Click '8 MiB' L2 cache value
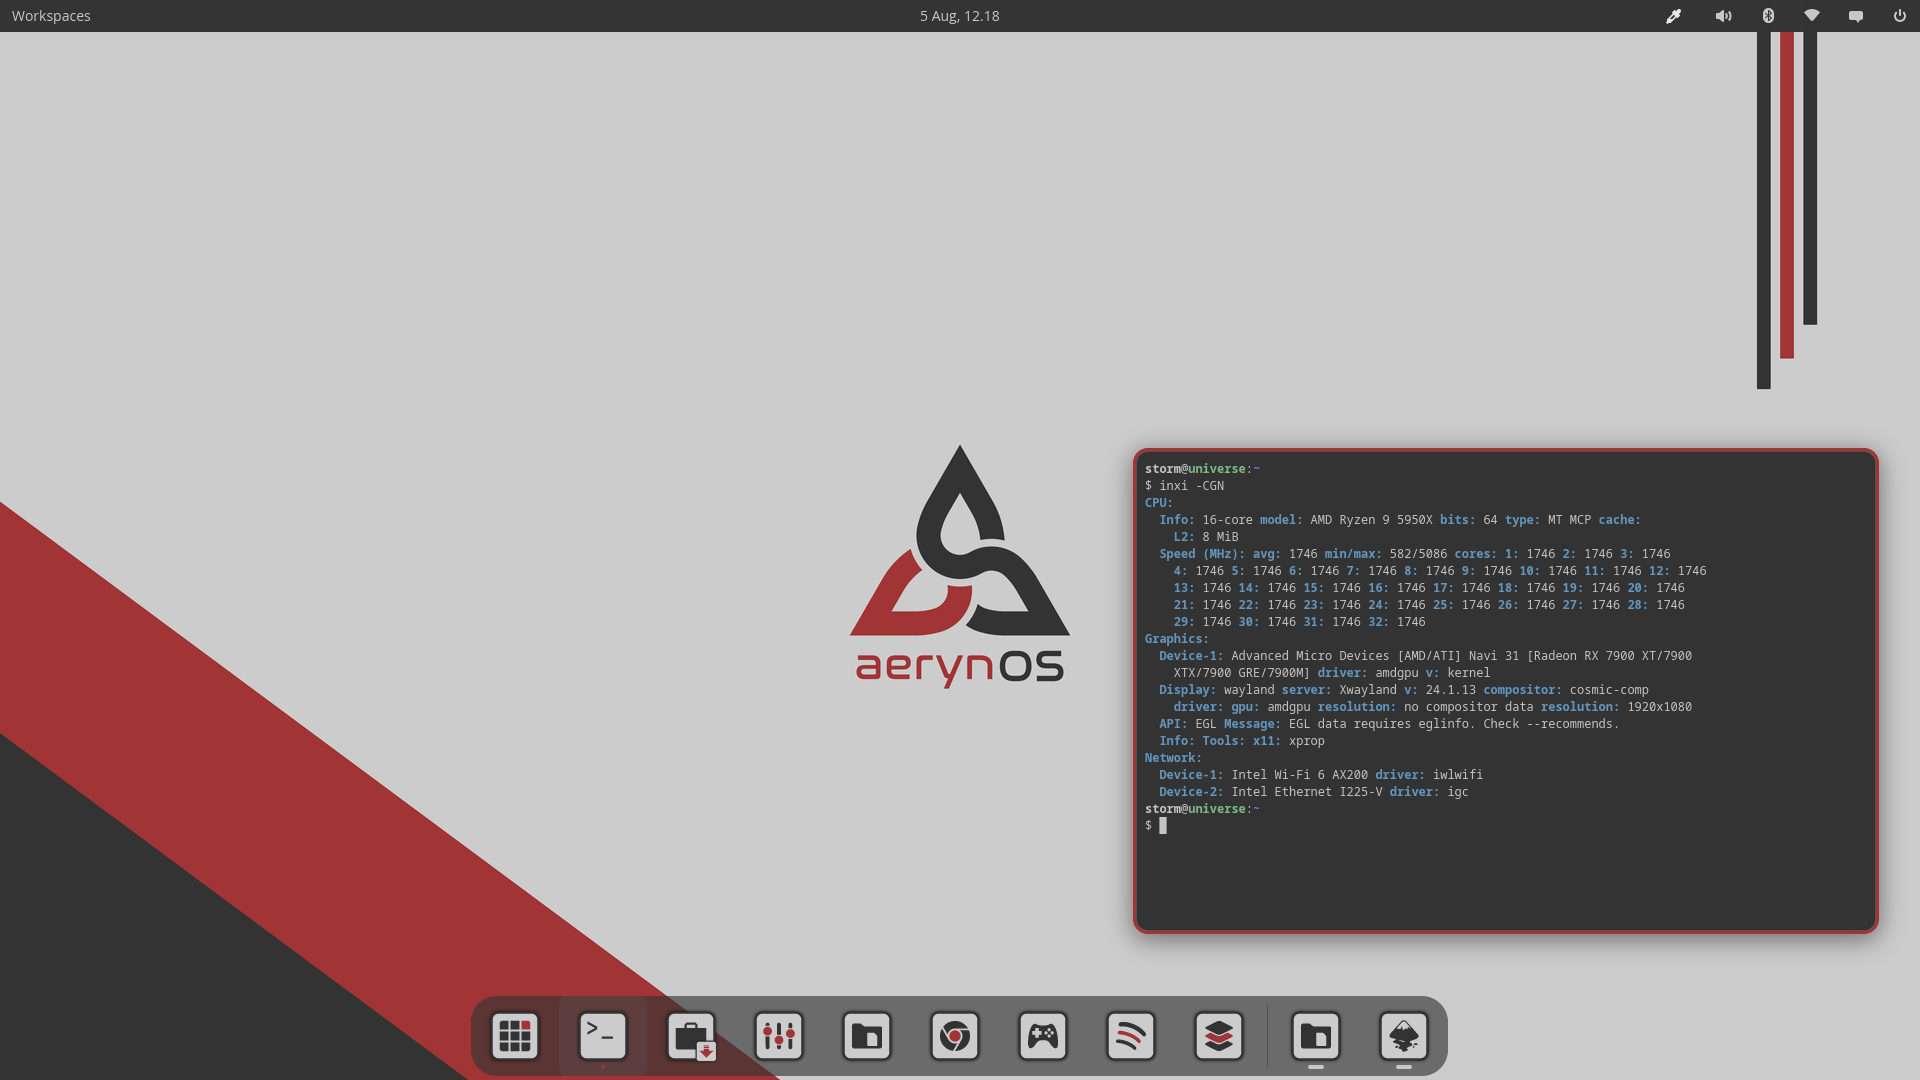The width and height of the screenshot is (1920, 1080). click(x=1220, y=537)
